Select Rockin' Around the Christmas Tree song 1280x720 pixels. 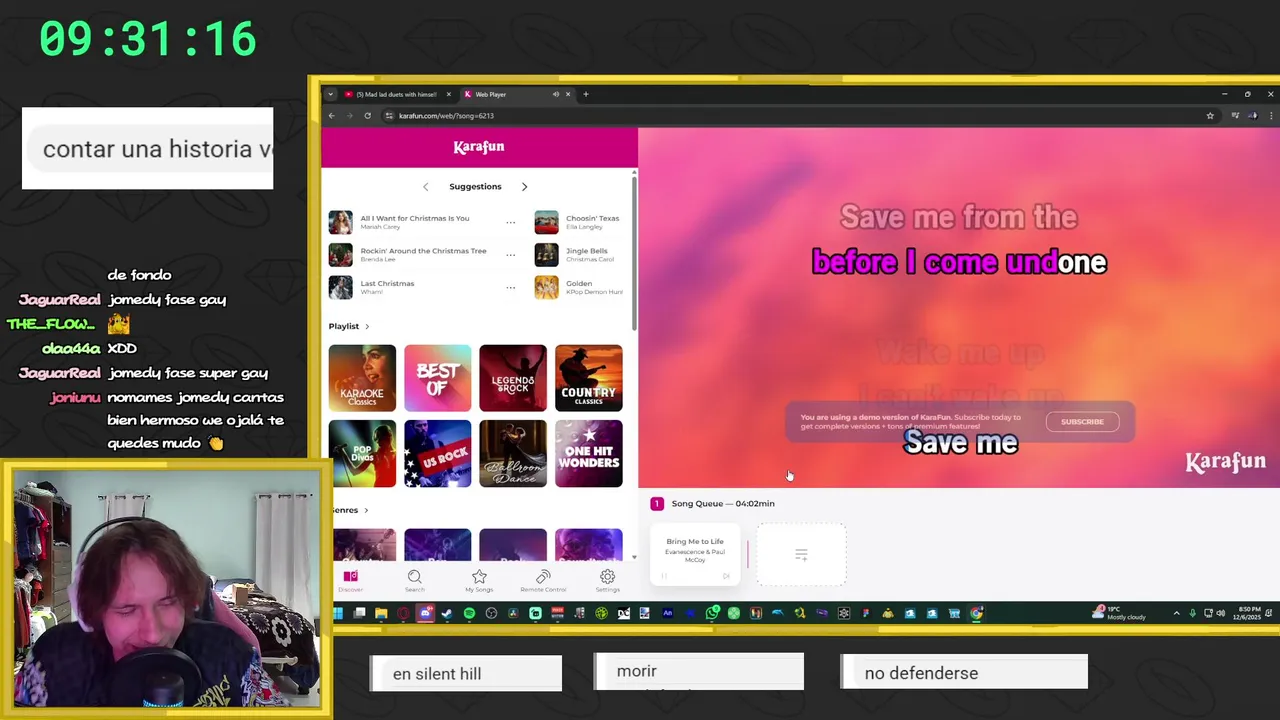click(414, 255)
